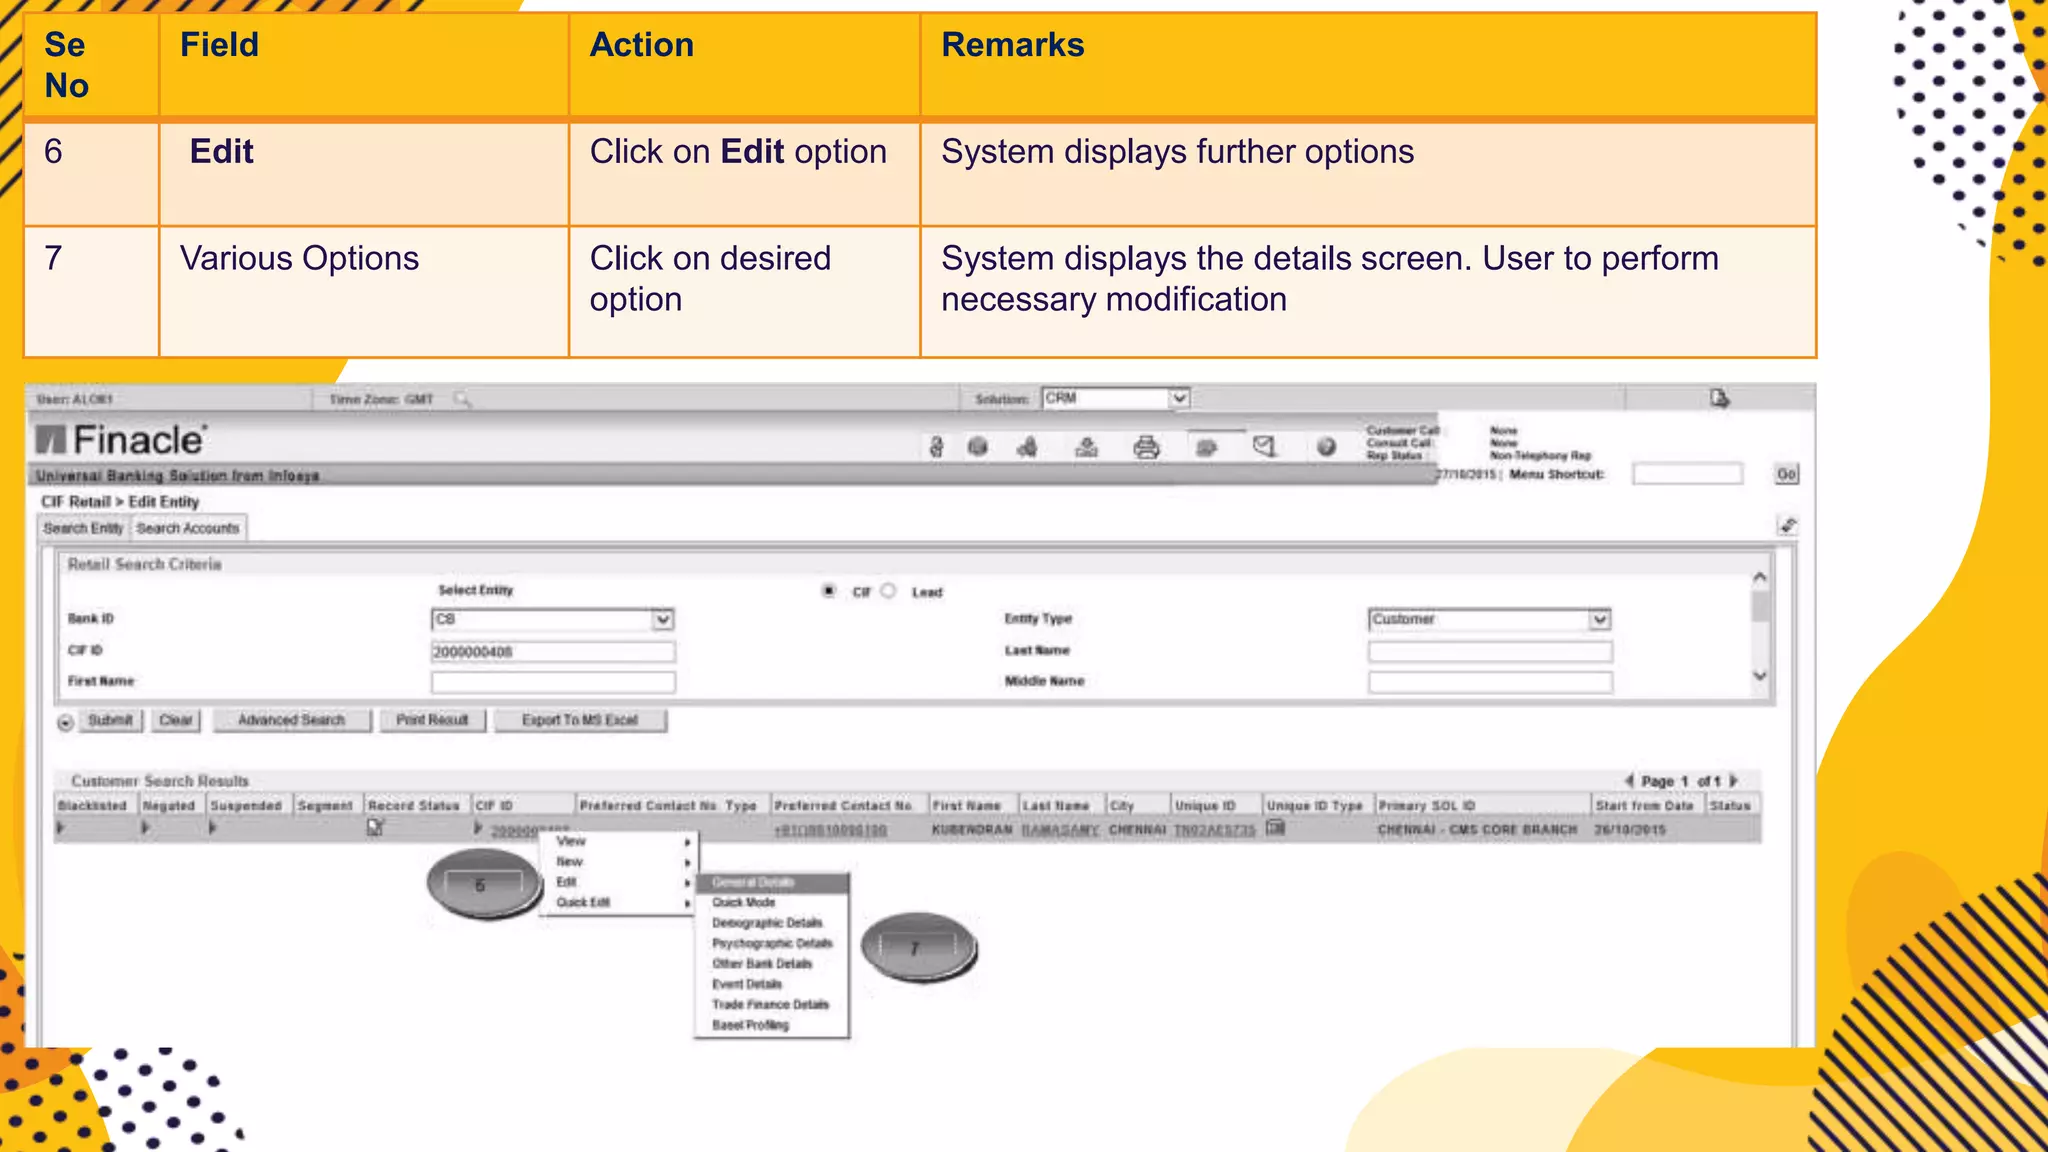
Task: Click the magnifier icon beside Time Zone
Action: coord(461,399)
